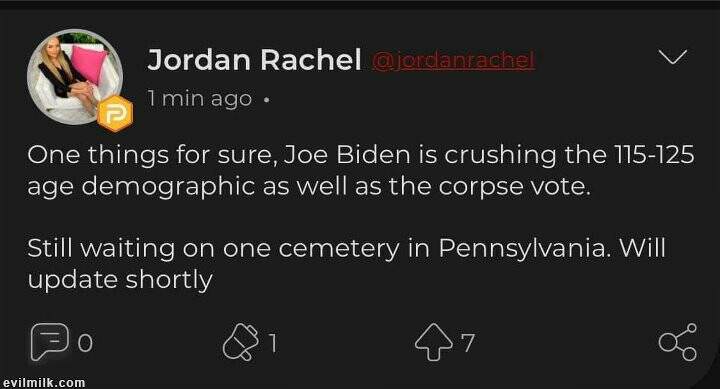Click the evilmilk.com watermark
The image size is (720, 389).
[x=44, y=383]
